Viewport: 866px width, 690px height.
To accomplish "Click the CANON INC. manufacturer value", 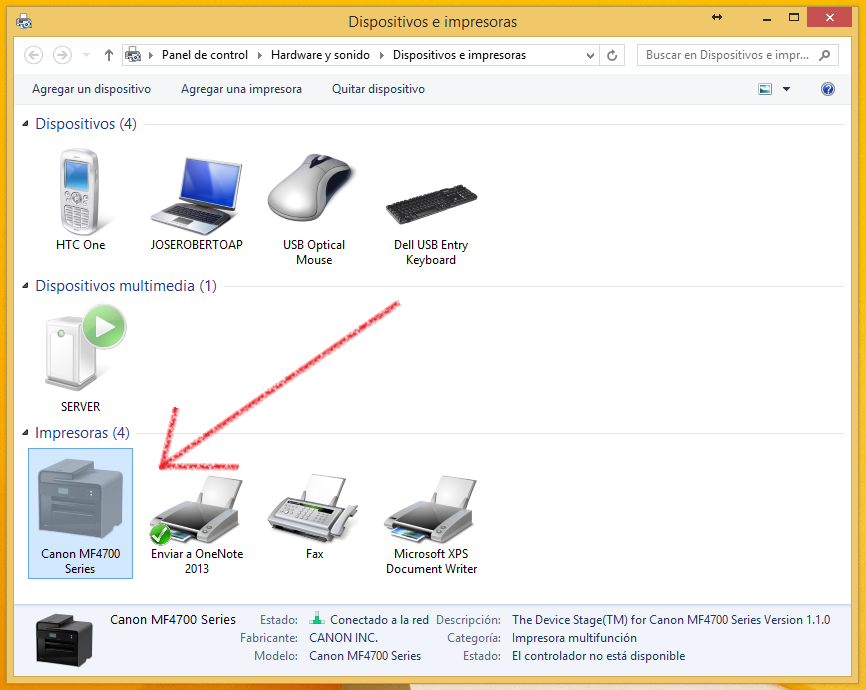I will (344, 638).
